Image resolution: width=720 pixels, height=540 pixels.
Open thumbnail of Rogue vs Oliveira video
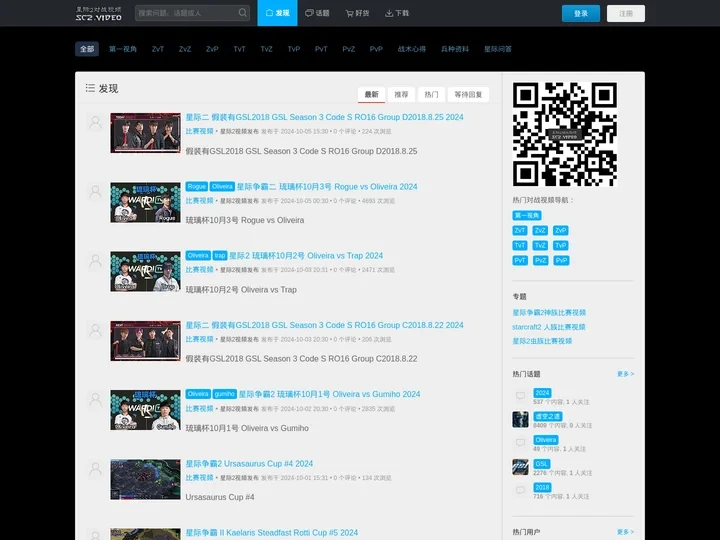click(x=146, y=202)
